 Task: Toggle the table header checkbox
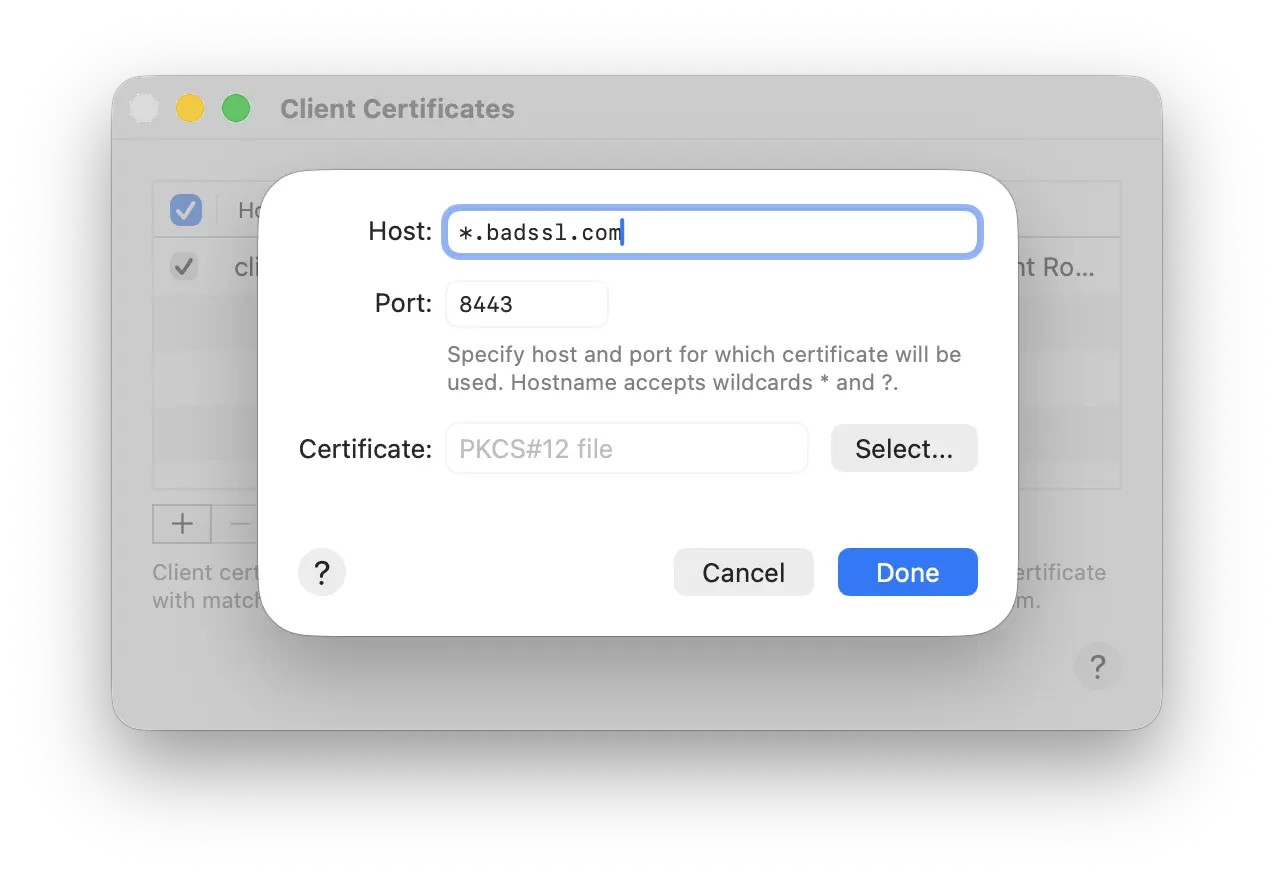click(x=186, y=210)
